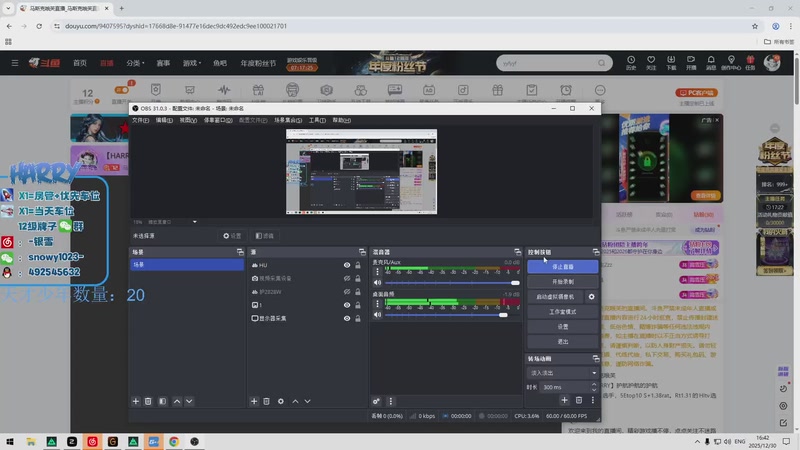Click the 开始录制 button

562,282
